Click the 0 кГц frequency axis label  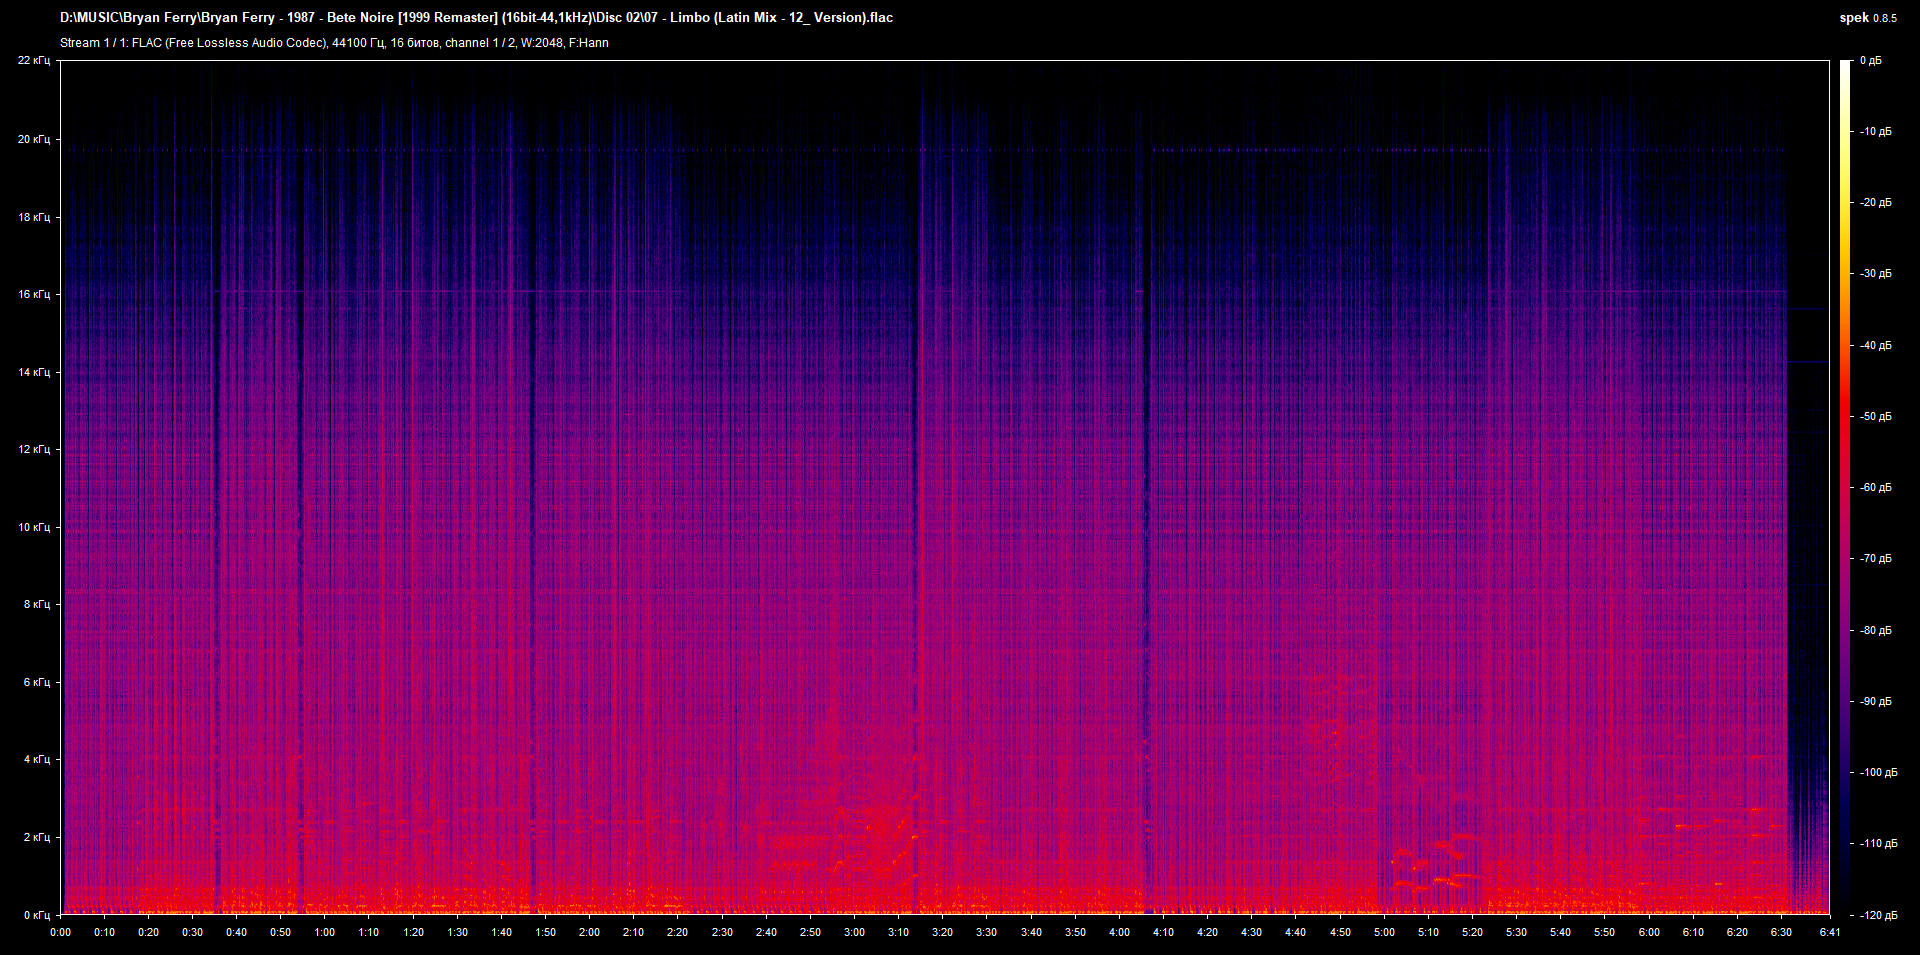point(37,914)
